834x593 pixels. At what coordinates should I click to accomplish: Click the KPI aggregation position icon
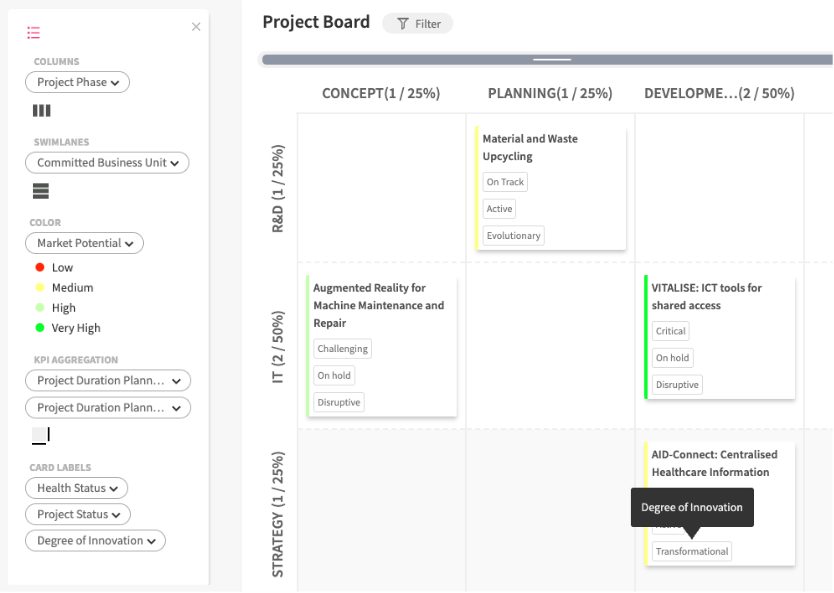click(x=41, y=435)
